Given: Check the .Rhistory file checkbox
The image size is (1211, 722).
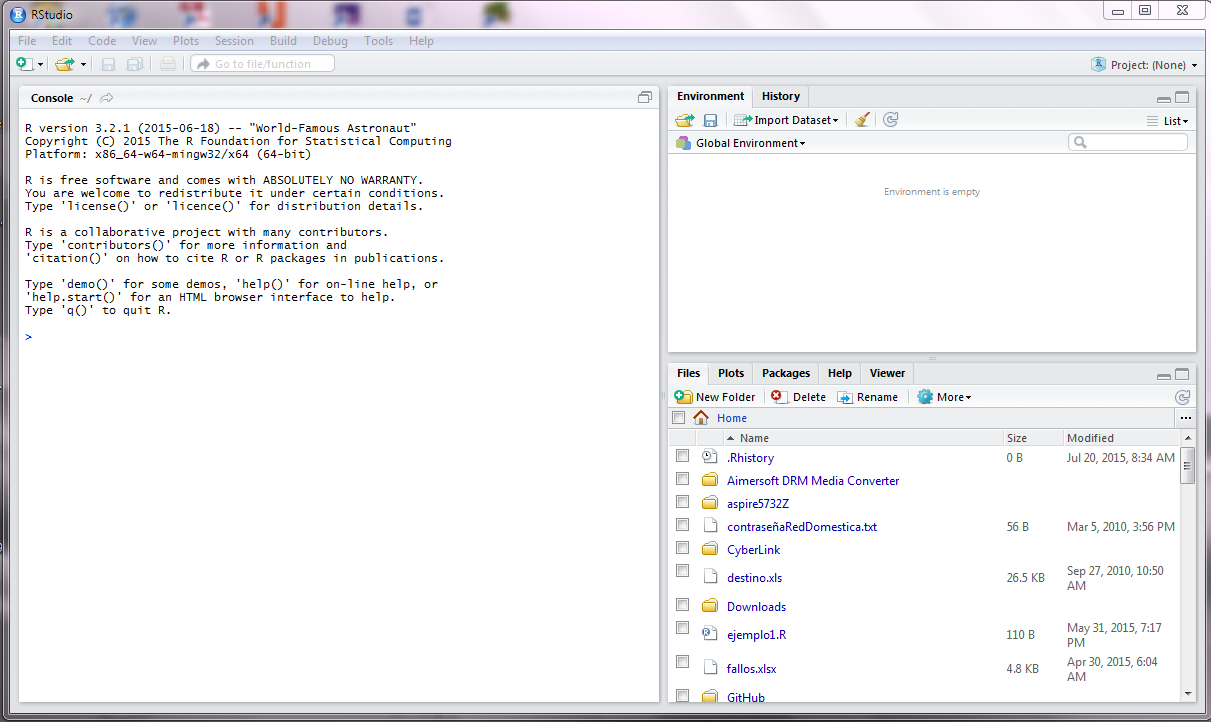Looking at the screenshot, I should point(682,456).
